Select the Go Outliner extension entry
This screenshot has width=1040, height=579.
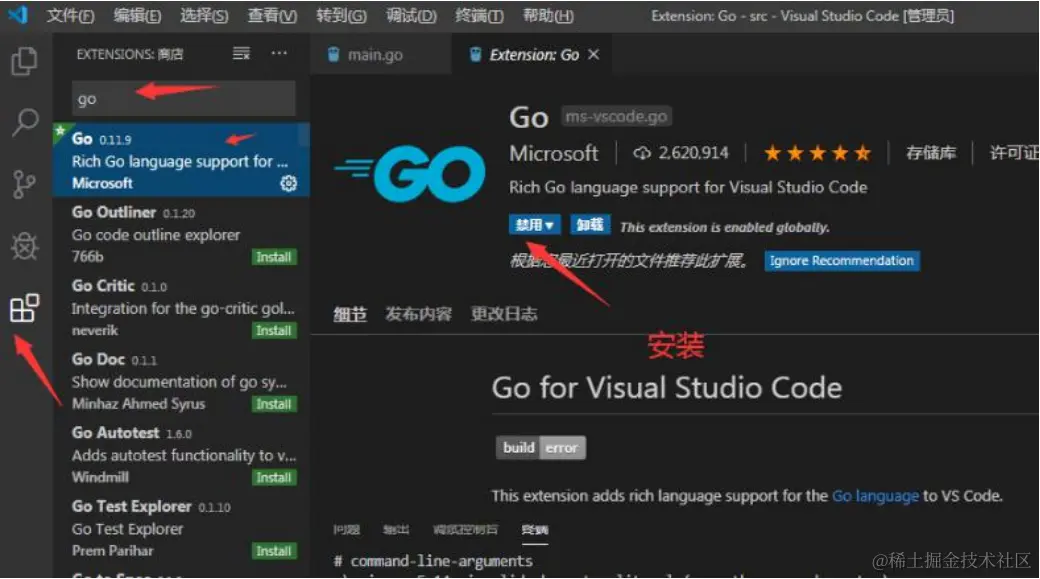(179, 233)
